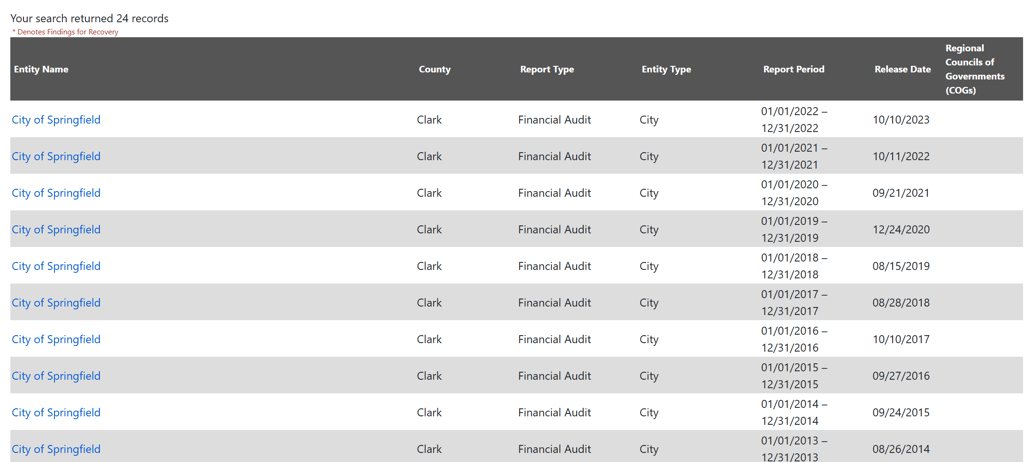Click the Entity Type column header

point(666,69)
